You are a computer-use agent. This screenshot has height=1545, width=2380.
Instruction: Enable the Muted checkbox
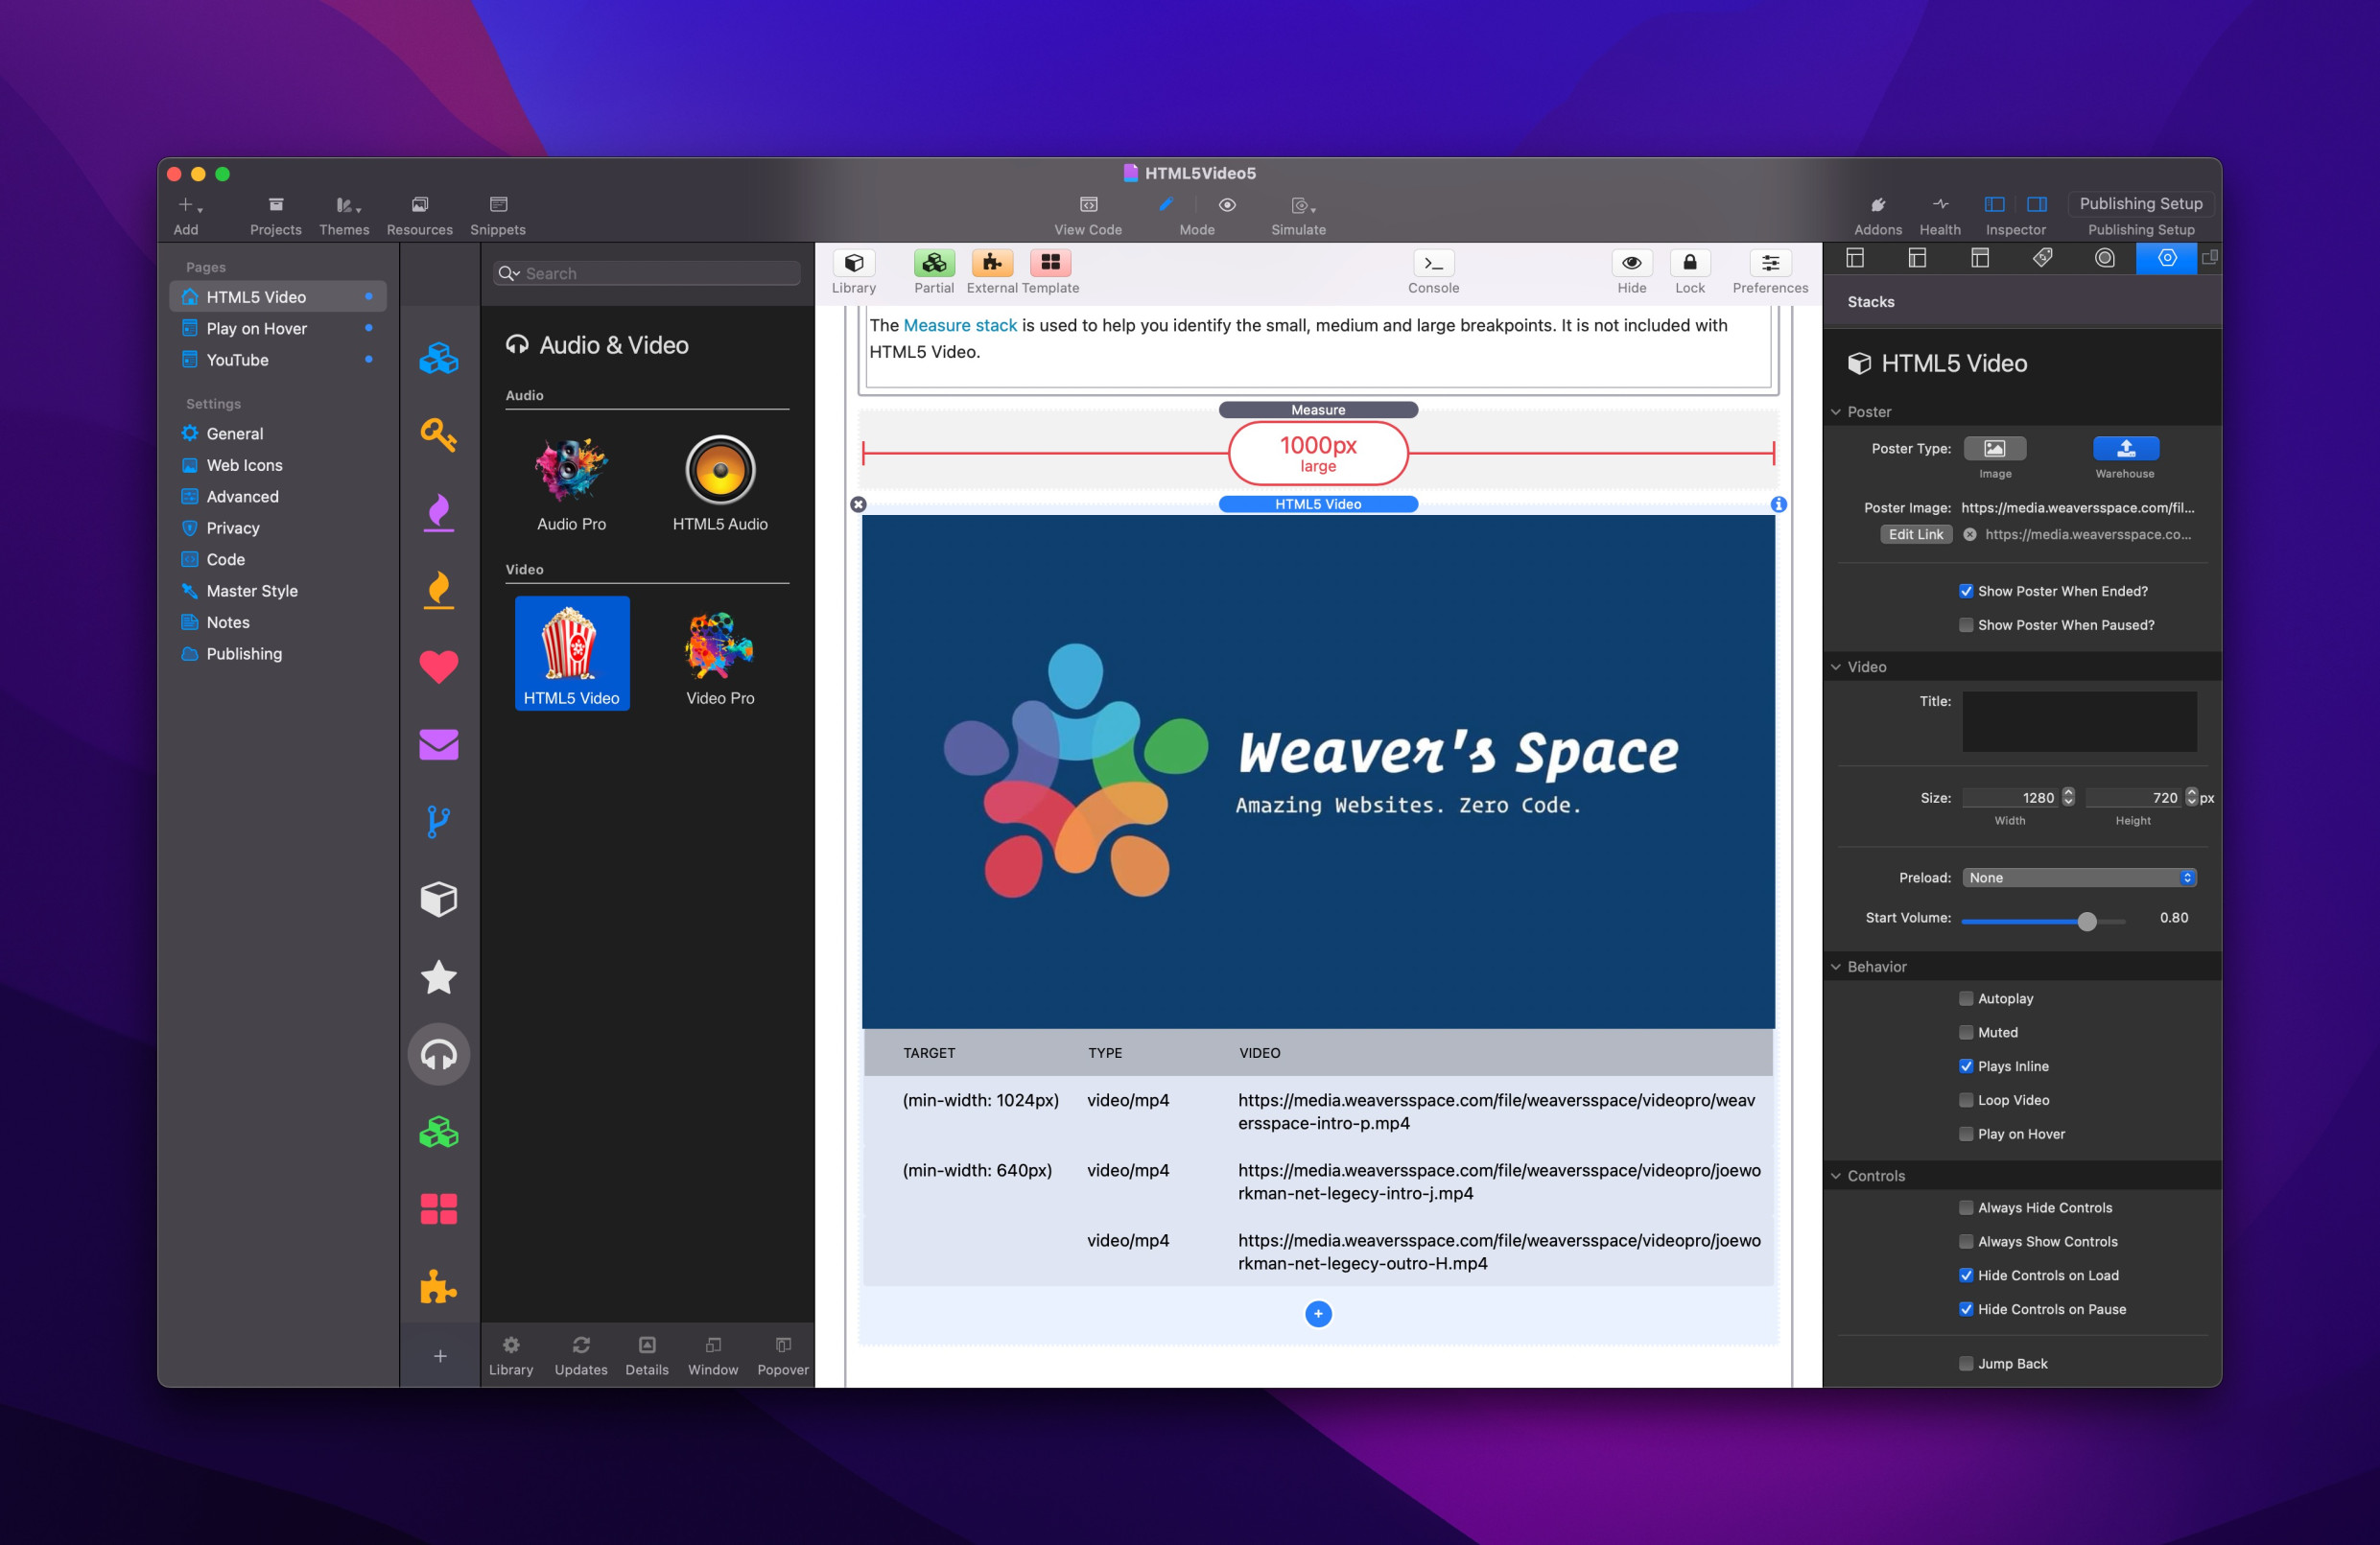[x=1965, y=1033]
